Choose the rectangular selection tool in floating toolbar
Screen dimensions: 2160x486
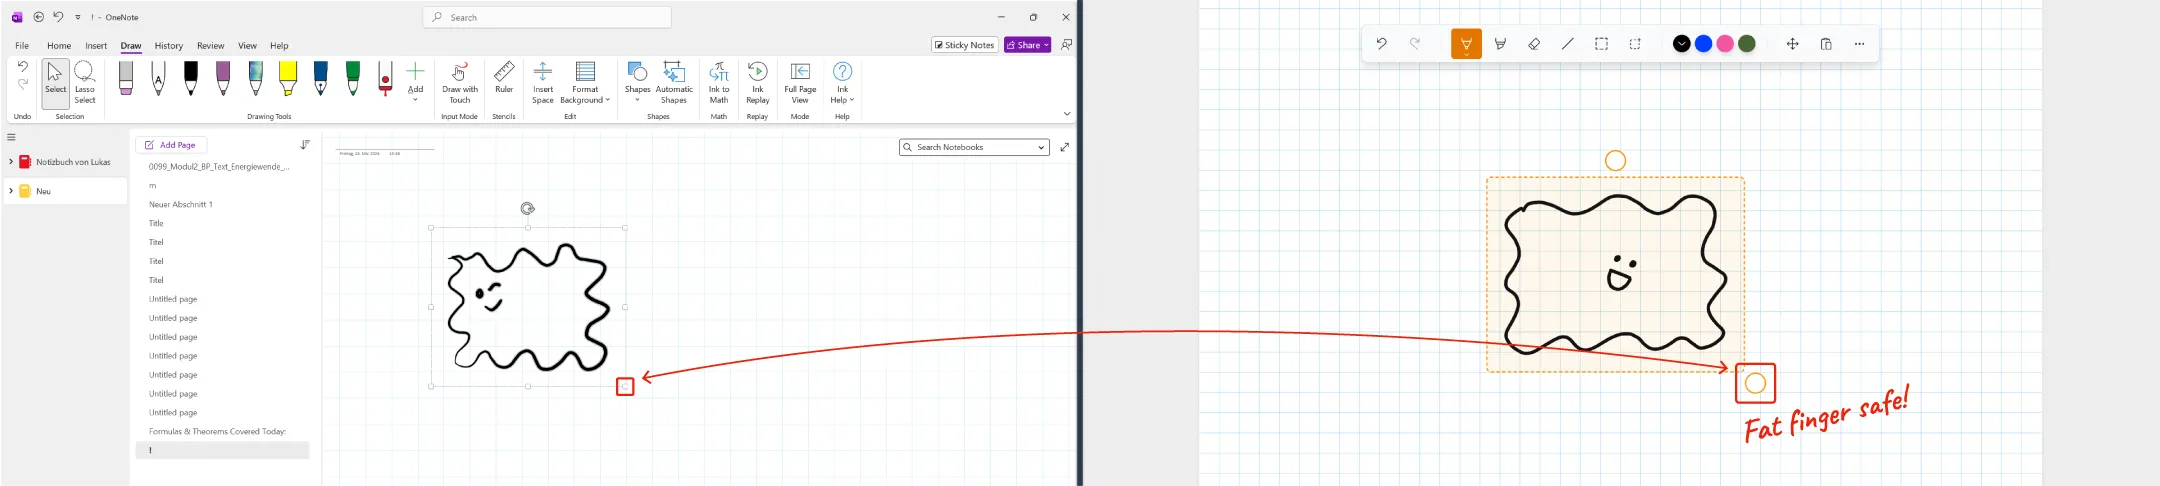click(x=1601, y=44)
